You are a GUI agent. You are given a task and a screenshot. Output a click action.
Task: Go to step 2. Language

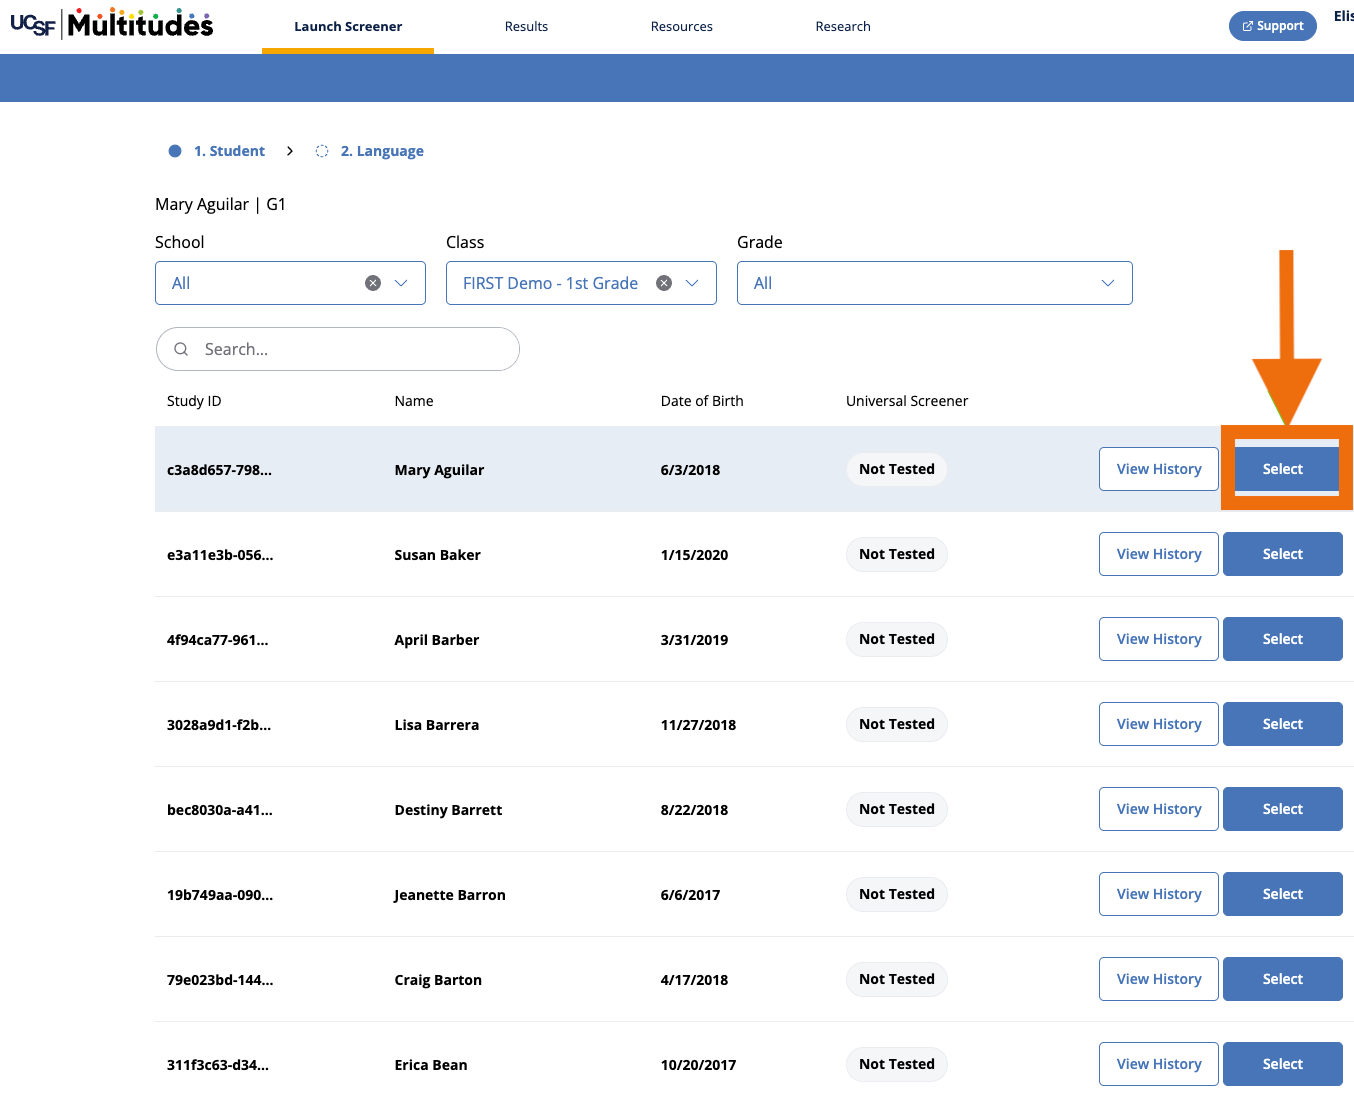pyautogui.click(x=382, y=151)
